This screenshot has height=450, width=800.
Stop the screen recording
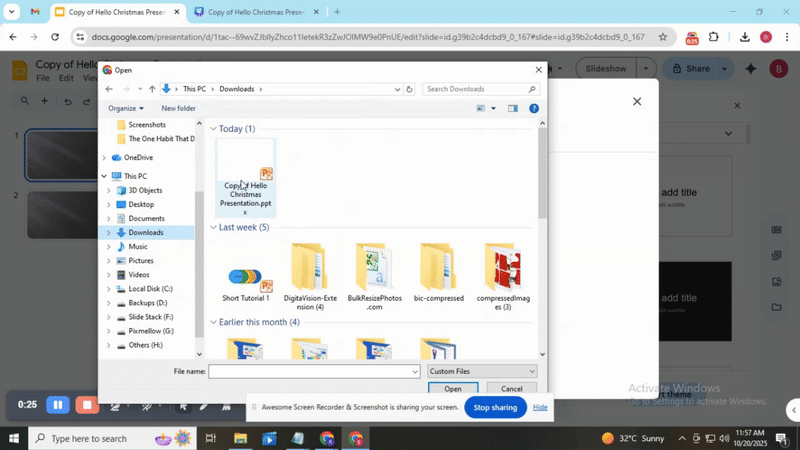88,405
